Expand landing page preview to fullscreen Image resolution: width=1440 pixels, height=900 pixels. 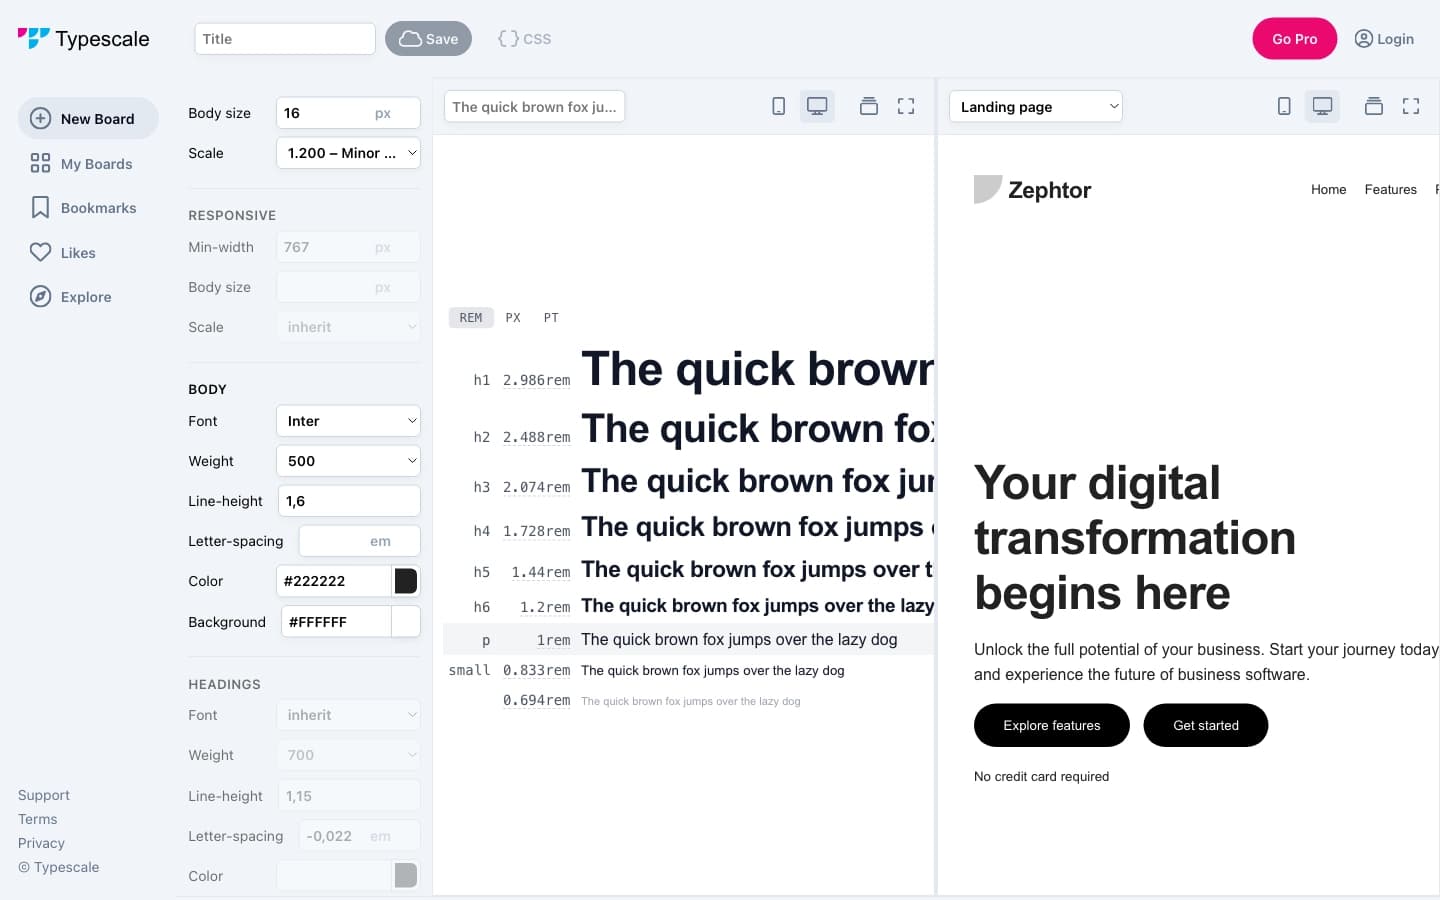[1411, 106]
